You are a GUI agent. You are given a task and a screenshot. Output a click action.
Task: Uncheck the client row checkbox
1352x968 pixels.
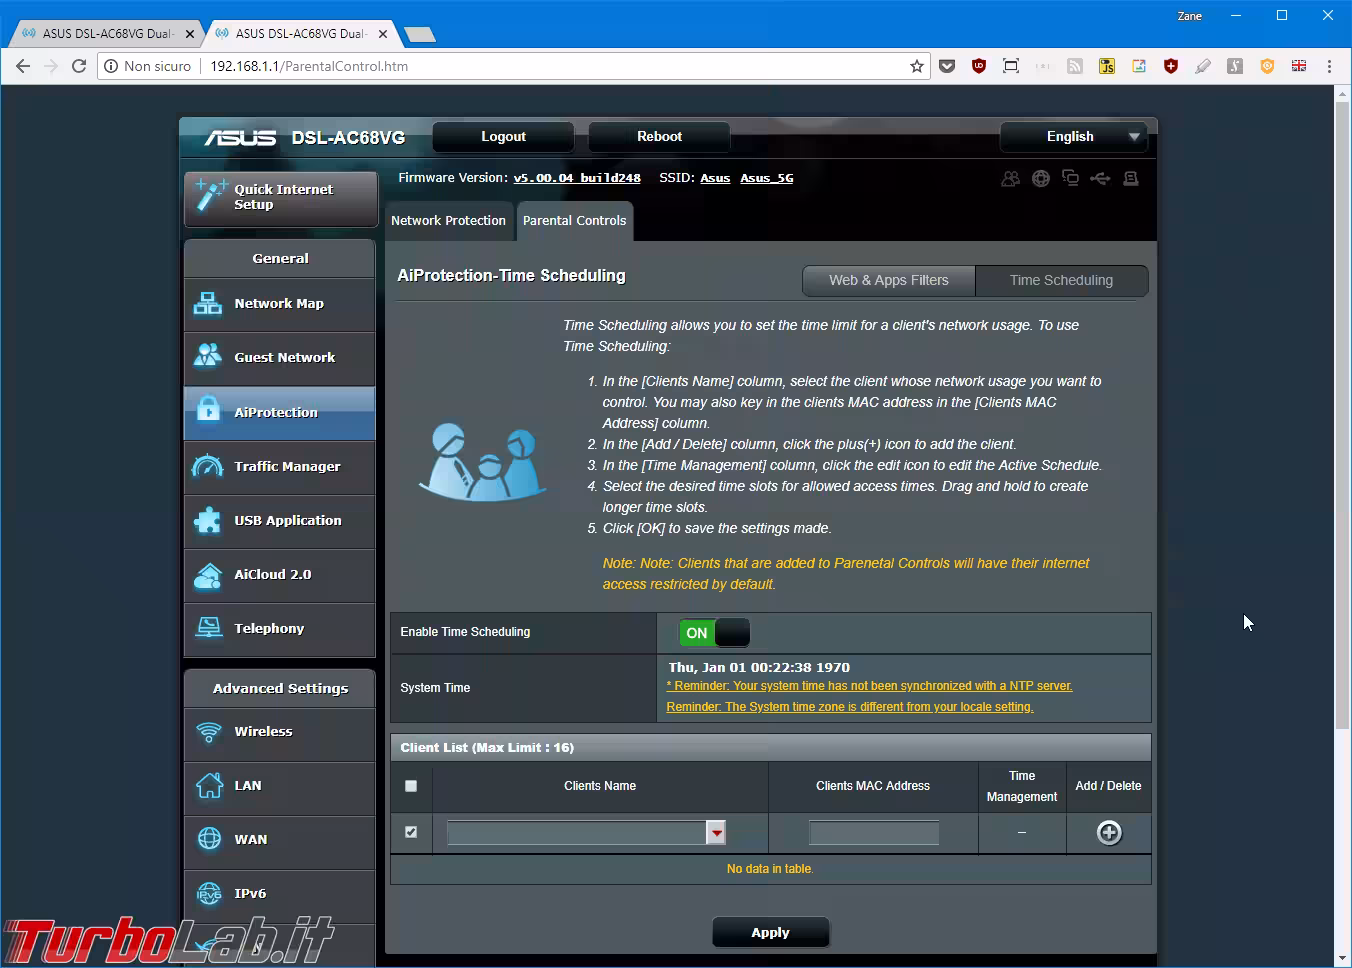tap(411, 832)
